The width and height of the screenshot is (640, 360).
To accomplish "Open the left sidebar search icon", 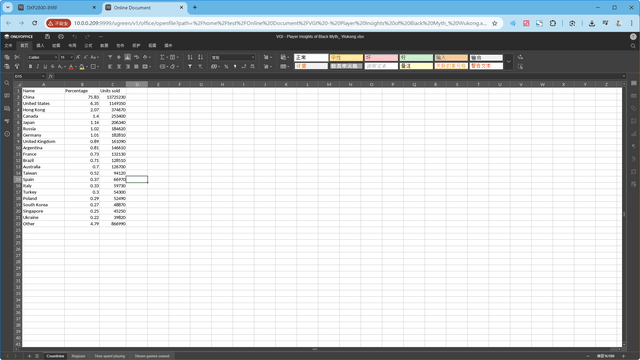I will pyautogui.click(x=7, y=83).
